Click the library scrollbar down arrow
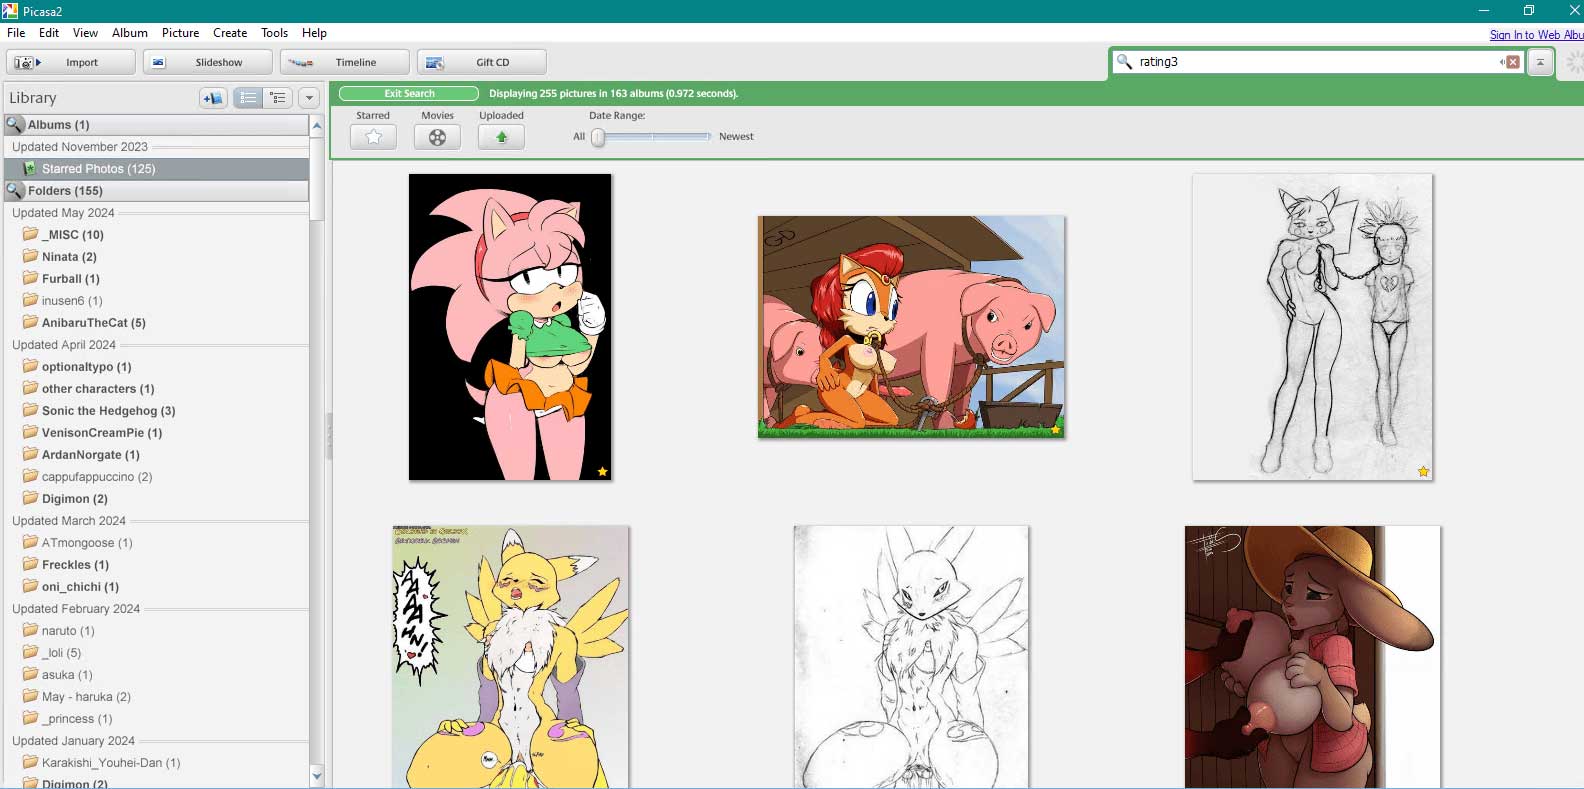The image size is (1584, 789). pyautogui.click(x=317, y=775)
